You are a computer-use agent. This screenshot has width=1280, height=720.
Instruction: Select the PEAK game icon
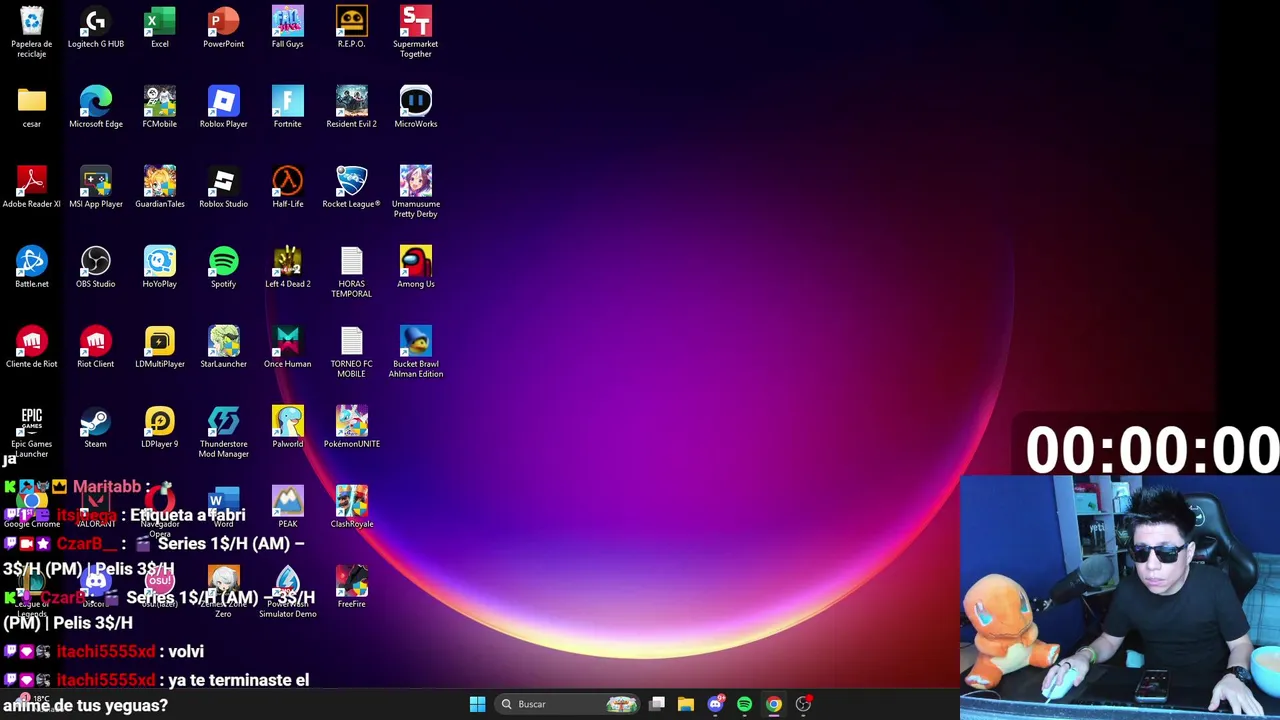click(288, 507)
